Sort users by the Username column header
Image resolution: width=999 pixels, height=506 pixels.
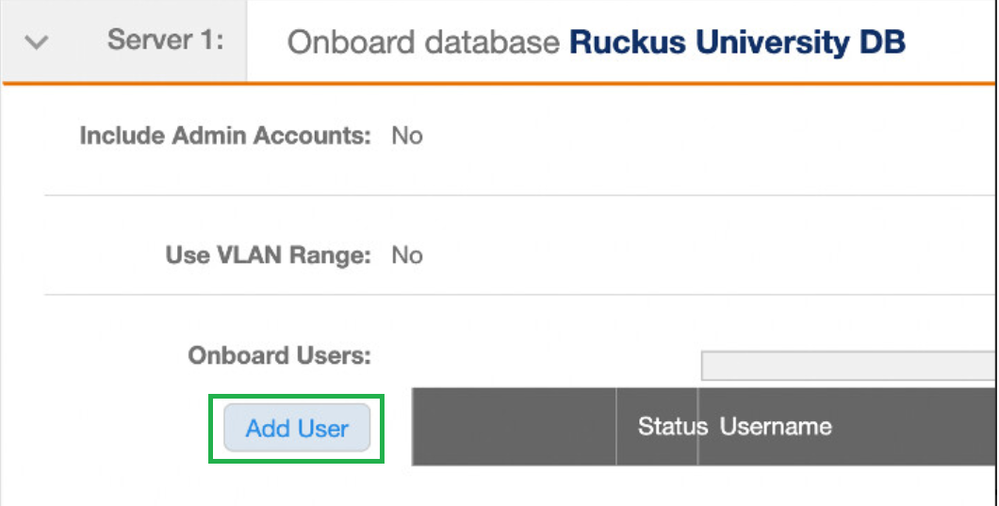(776, 427)
